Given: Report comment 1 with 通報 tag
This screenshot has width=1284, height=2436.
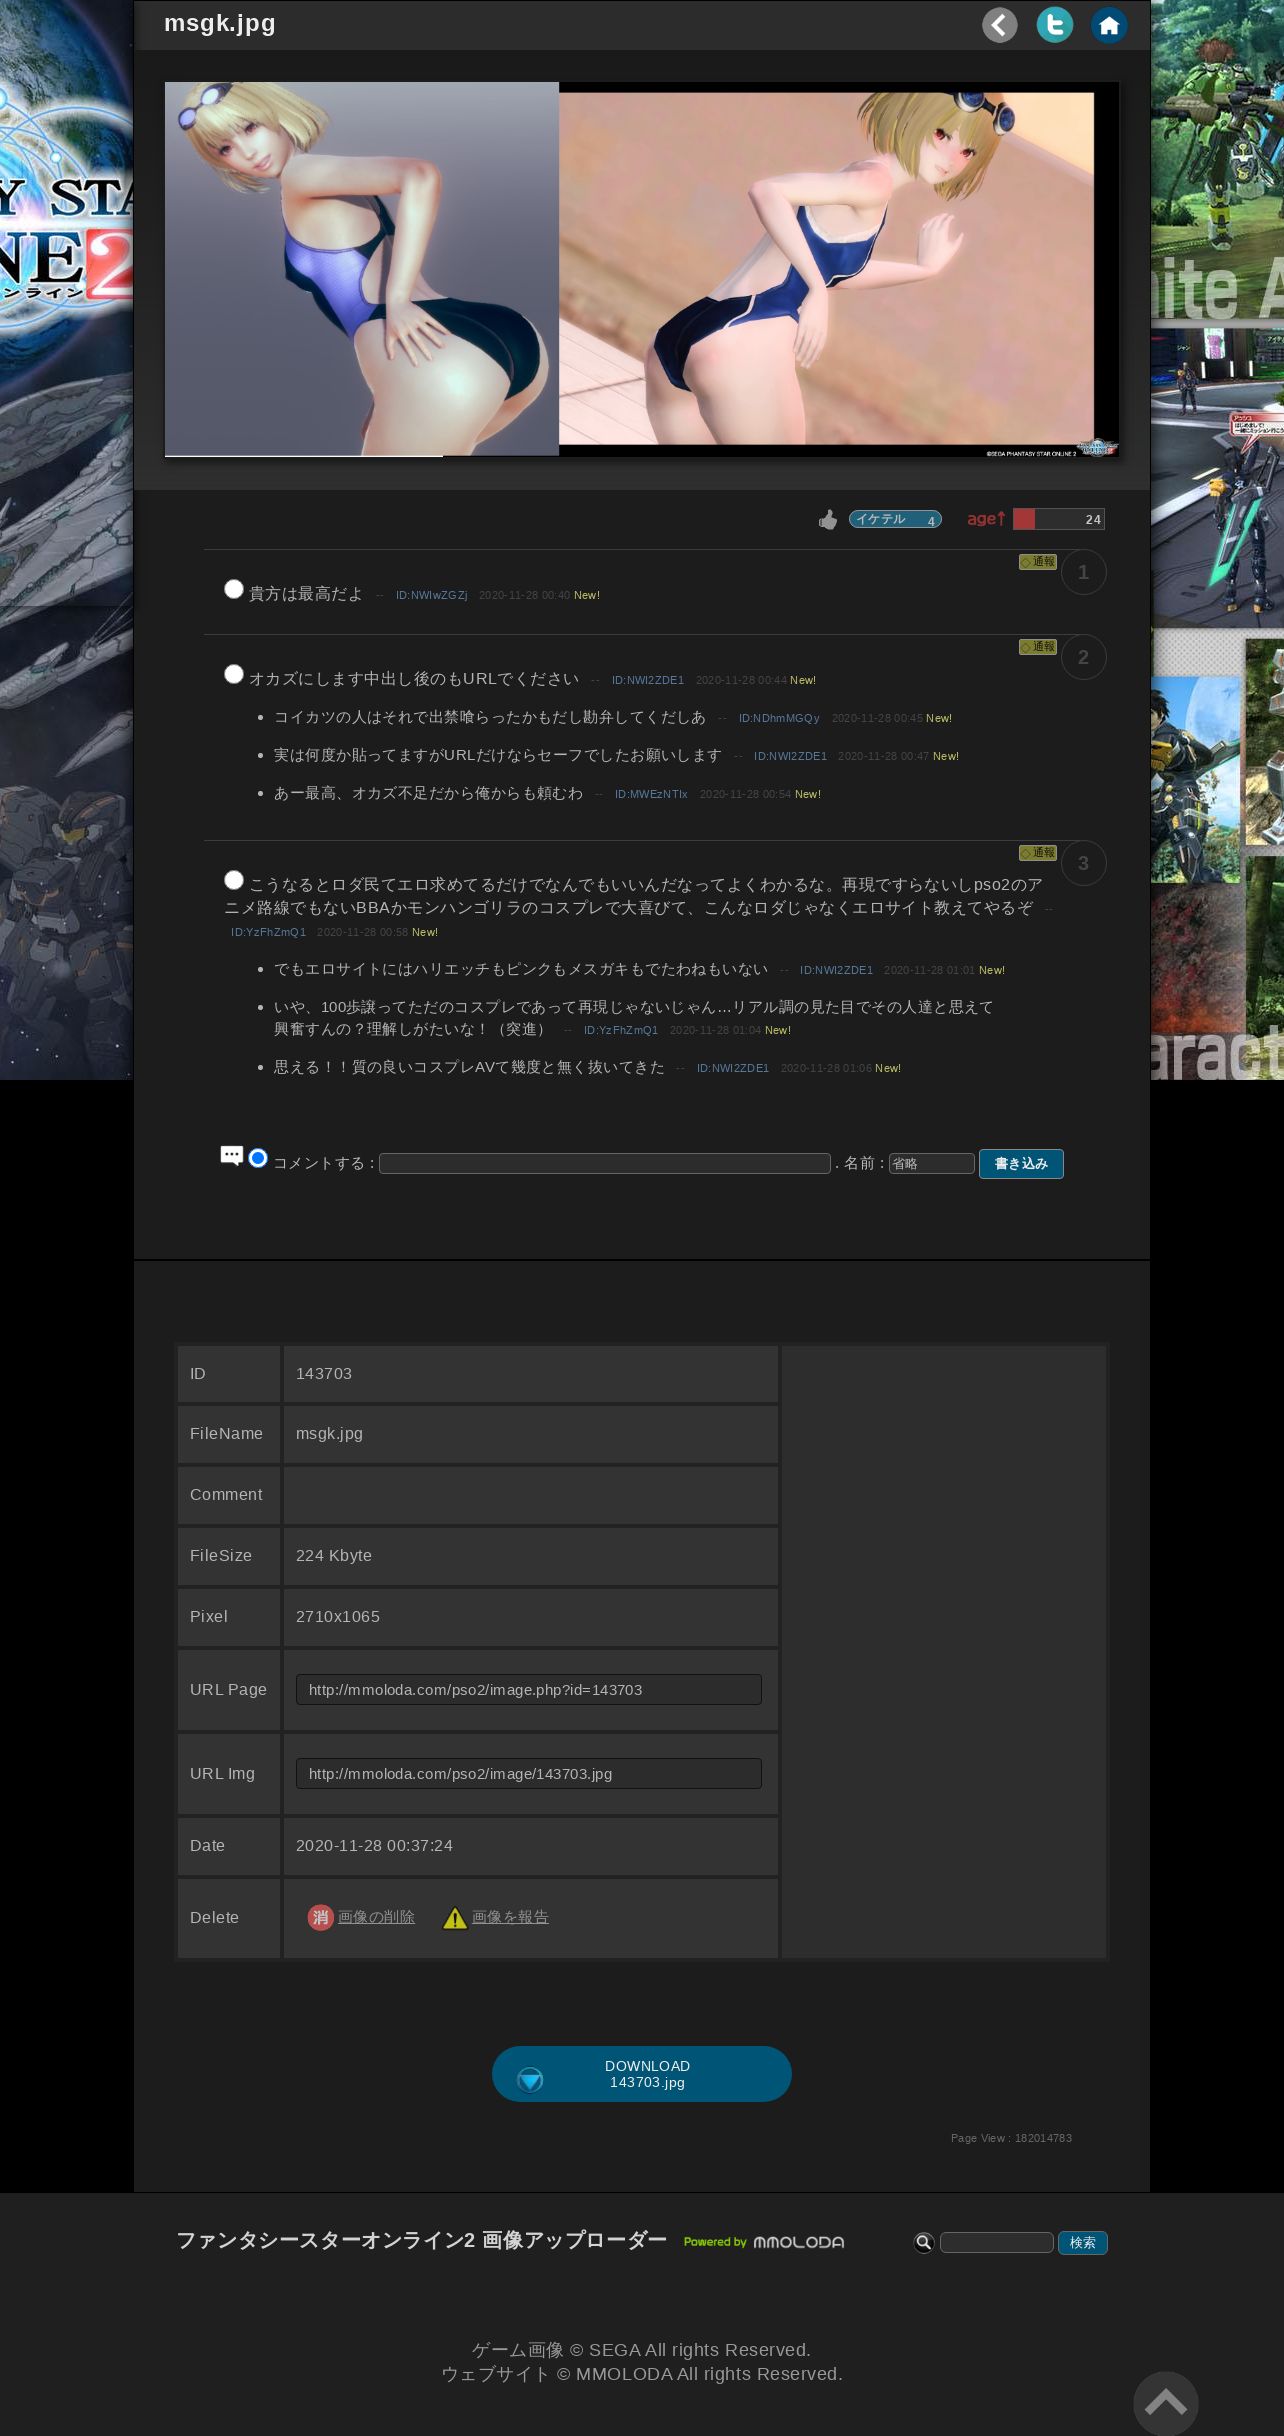Looking at the screenshot, I should pyautogui.click(x=1038, y=562).
